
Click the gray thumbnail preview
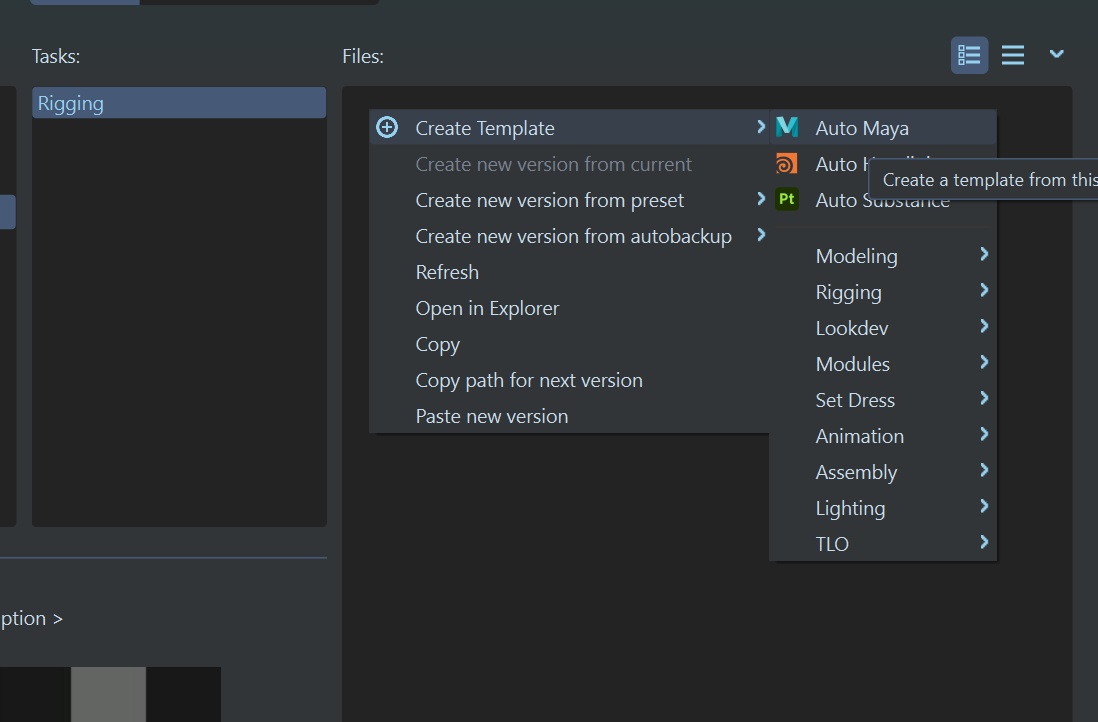pos(108,694)
